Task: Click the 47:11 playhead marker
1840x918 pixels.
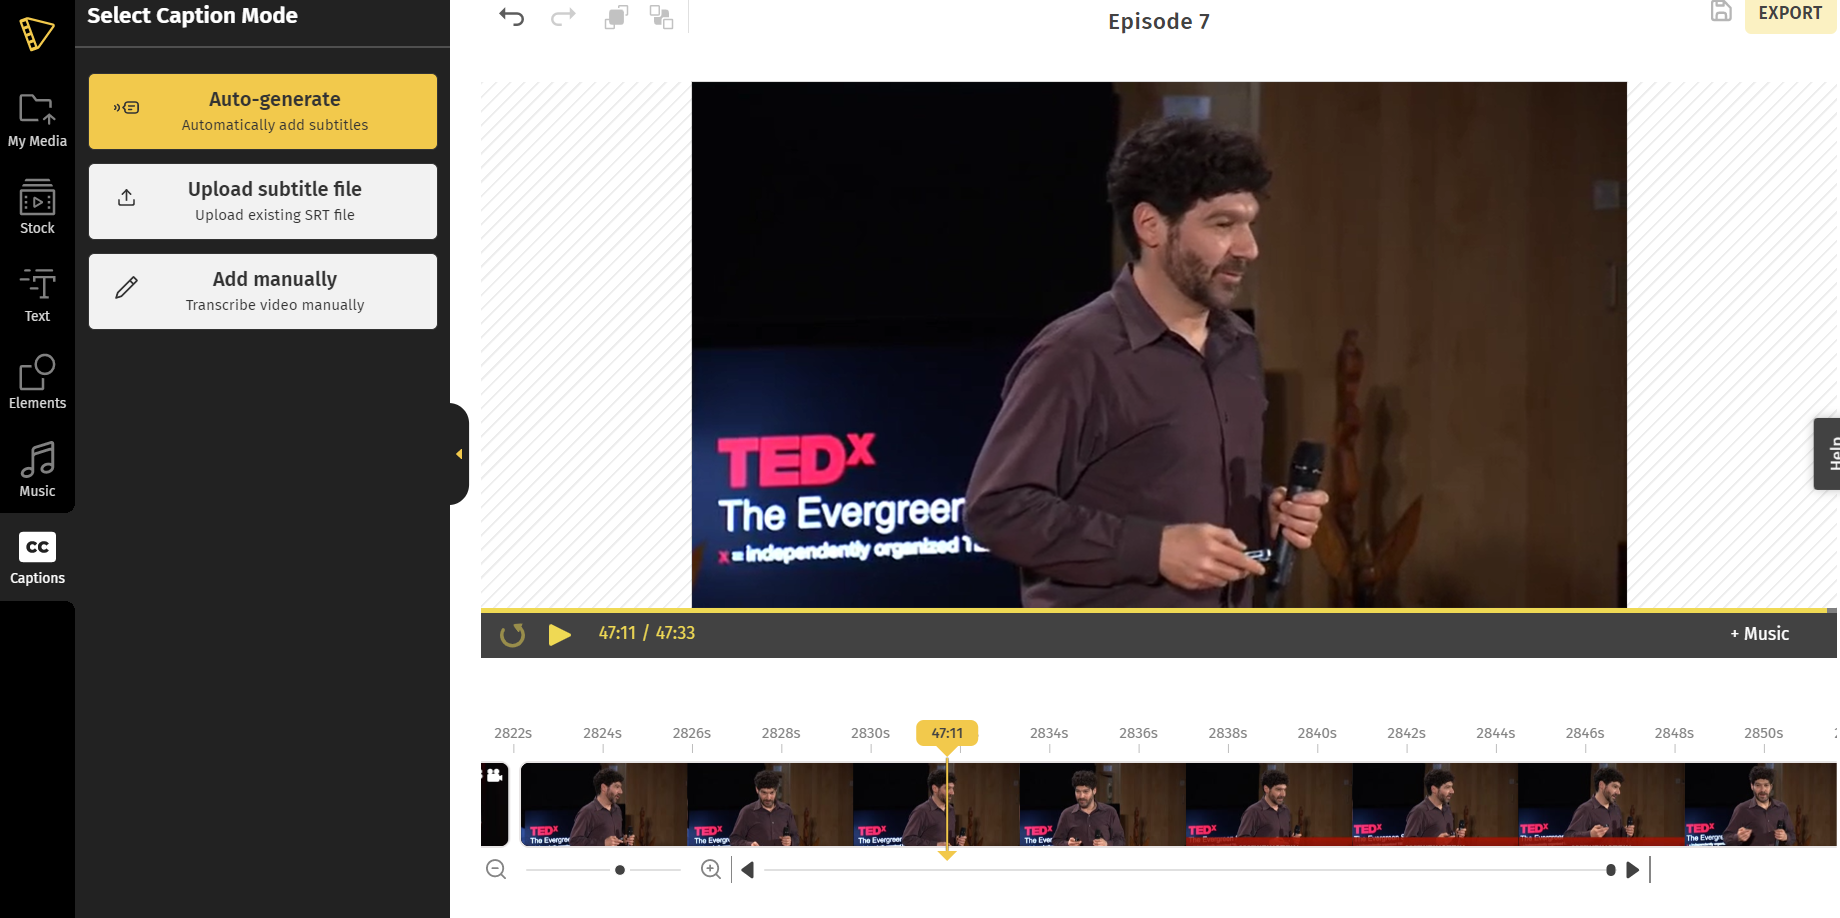Action: (x=947, y=733)
